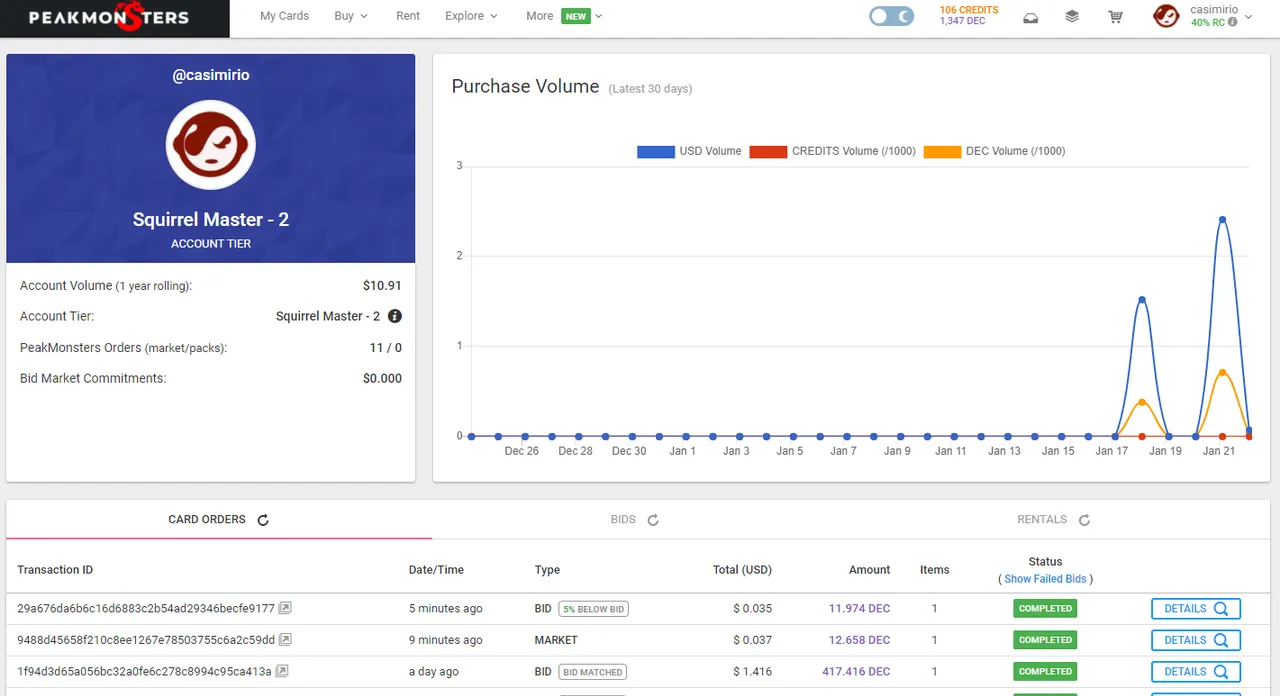Click the $10.91 account volume value

tap(382, 286)
